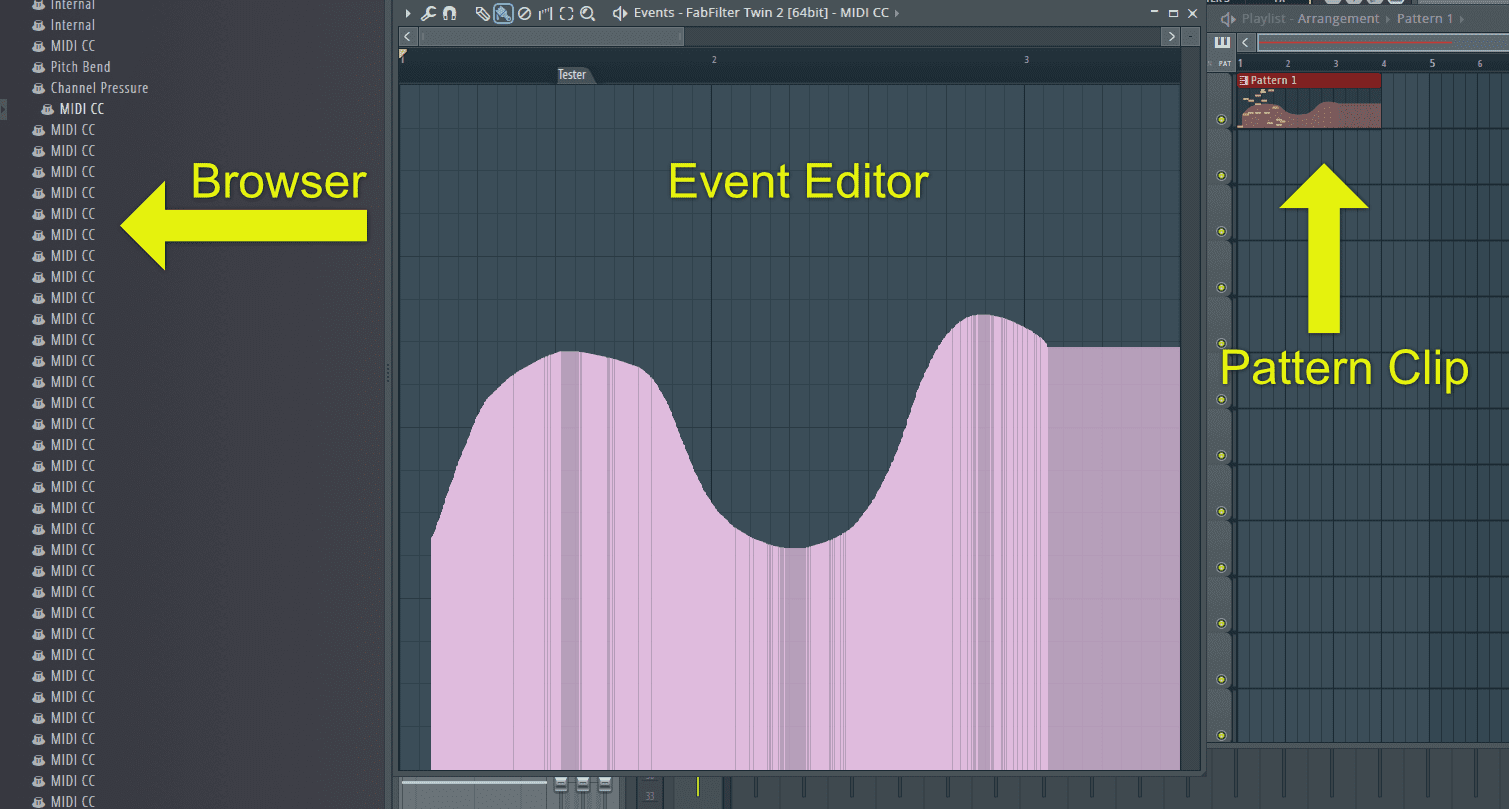Click Arrangement in the Playlist title bar
Screen dimensions: 1509x809
point(1338,18)
